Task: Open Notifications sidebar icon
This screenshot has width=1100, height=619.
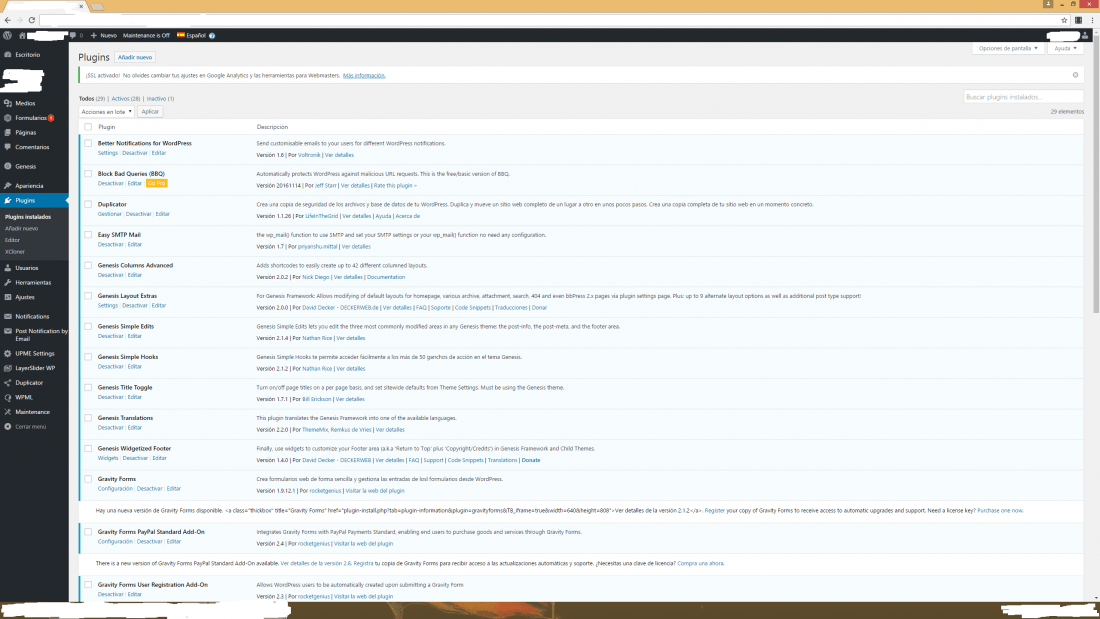Action: pos(8,317)
